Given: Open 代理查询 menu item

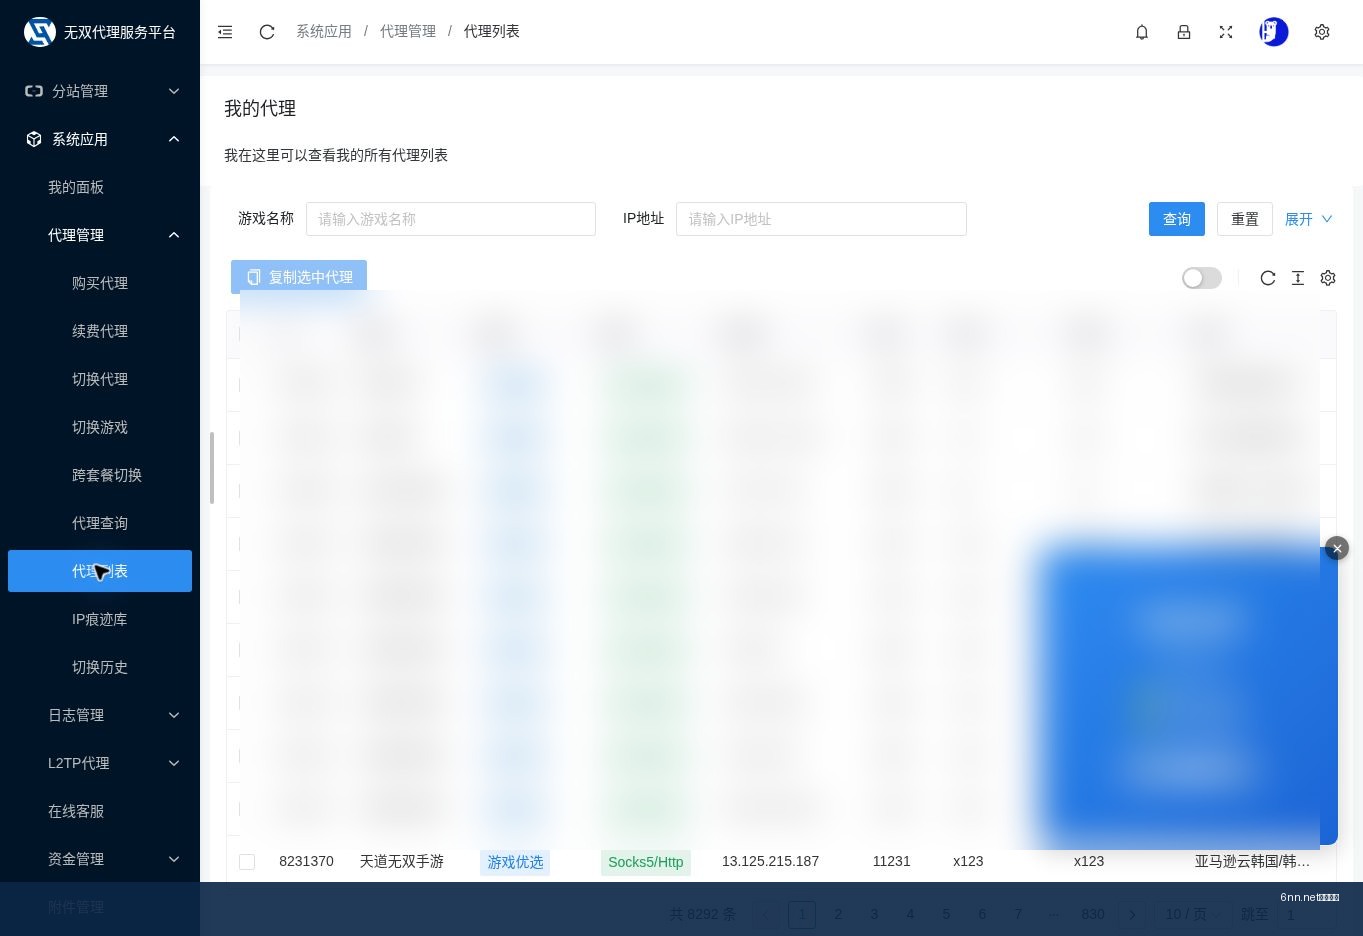Looking at the screenshot, I should pos(100,523).
